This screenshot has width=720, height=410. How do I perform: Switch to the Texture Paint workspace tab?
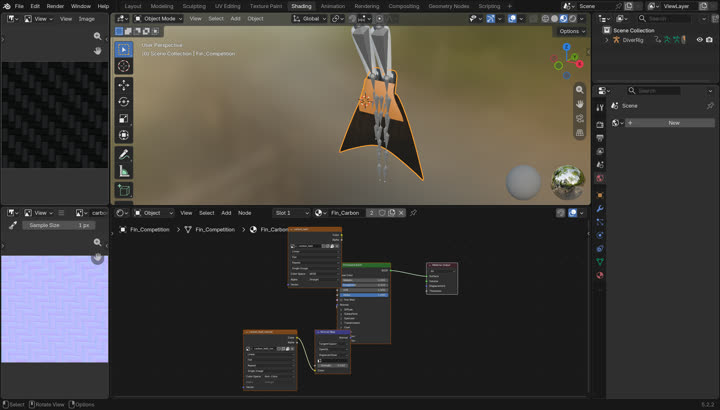266,6
